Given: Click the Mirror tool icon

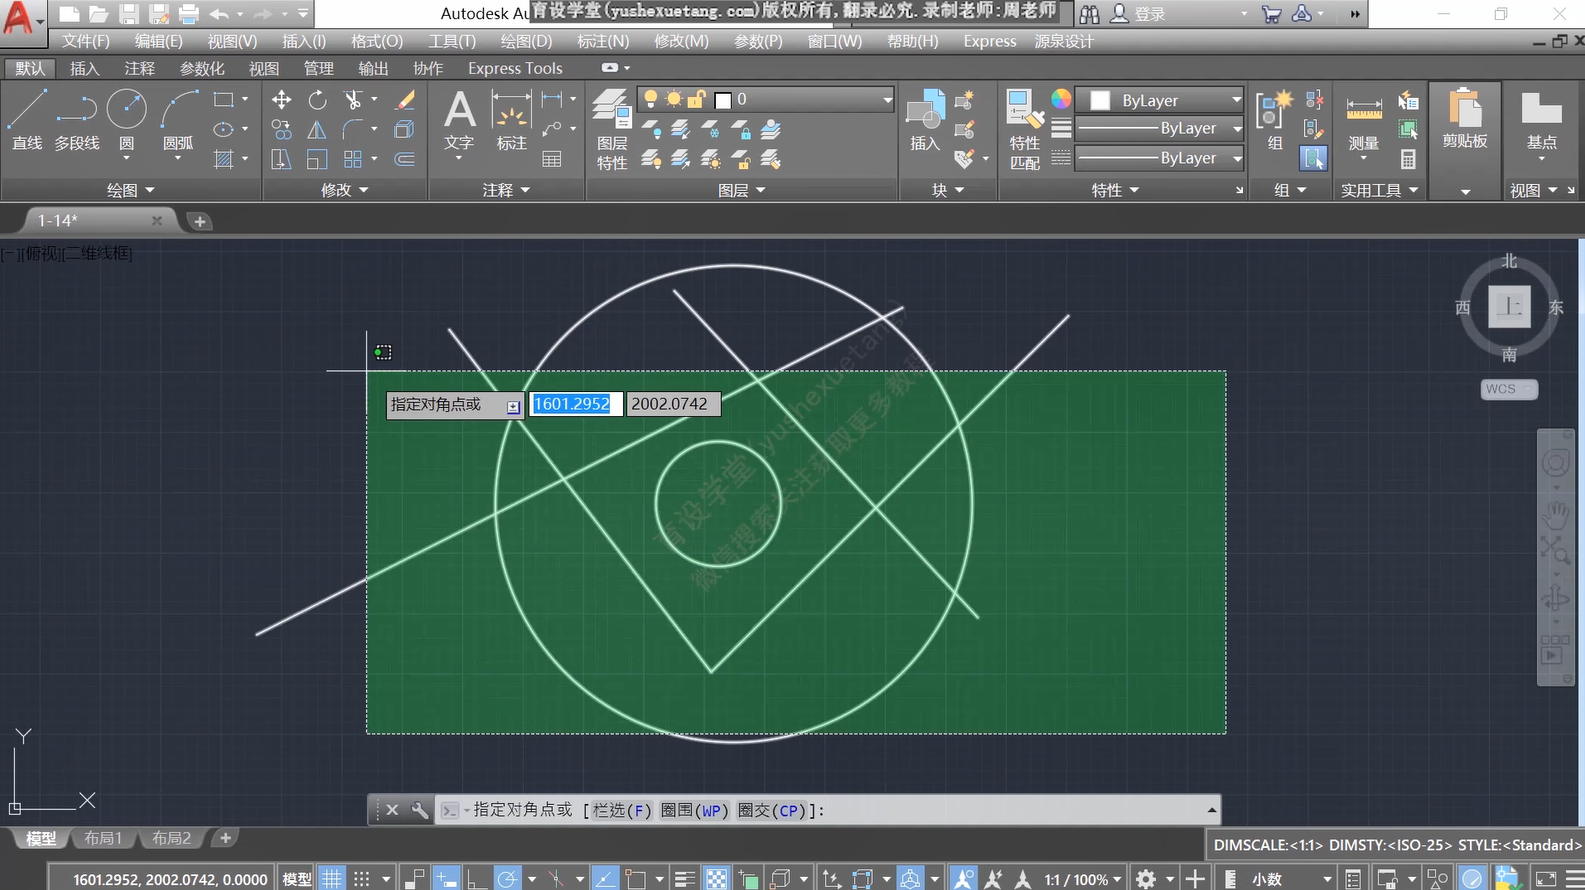Looking at the screenshot, I should (x=317, y=129).
